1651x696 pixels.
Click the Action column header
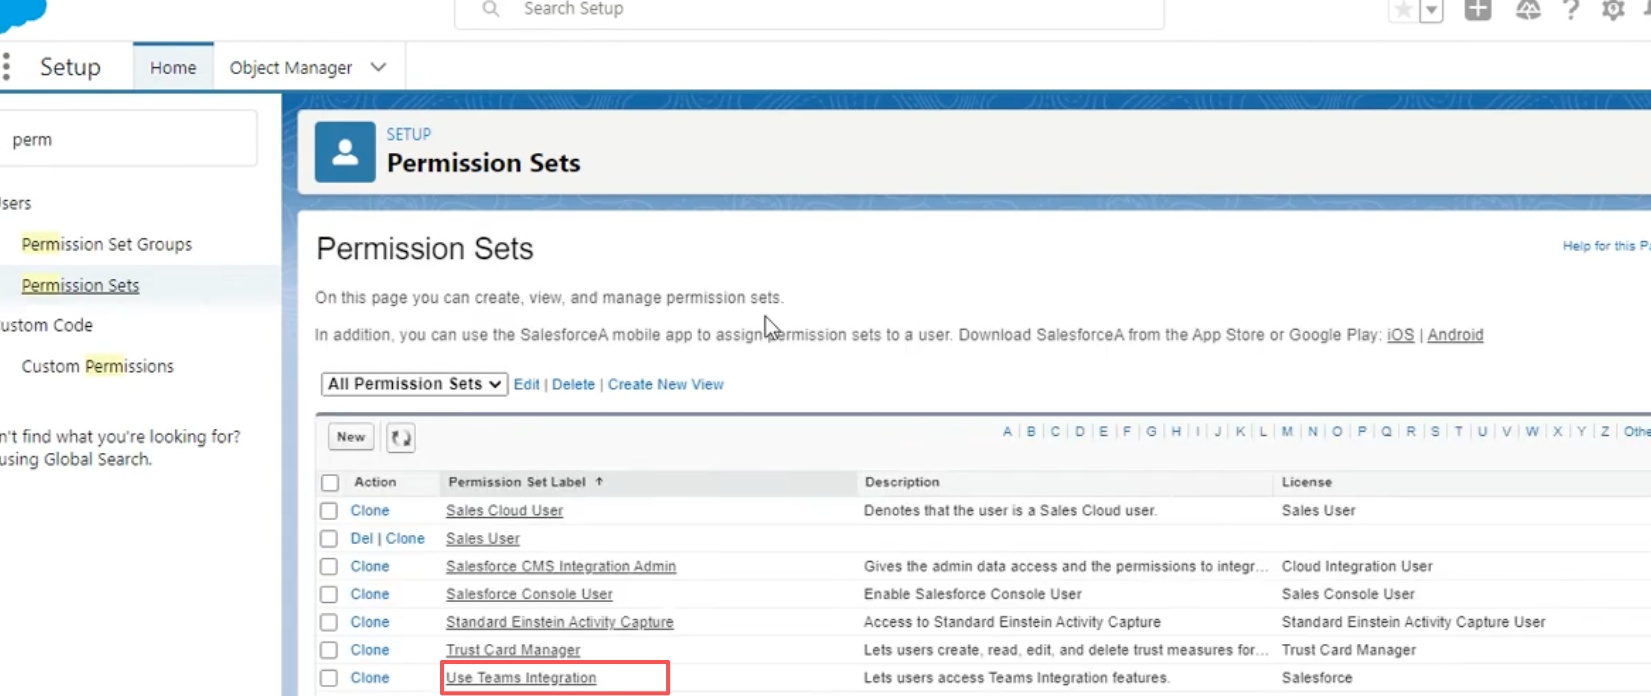pyautogui.click(x=375, y=482)
